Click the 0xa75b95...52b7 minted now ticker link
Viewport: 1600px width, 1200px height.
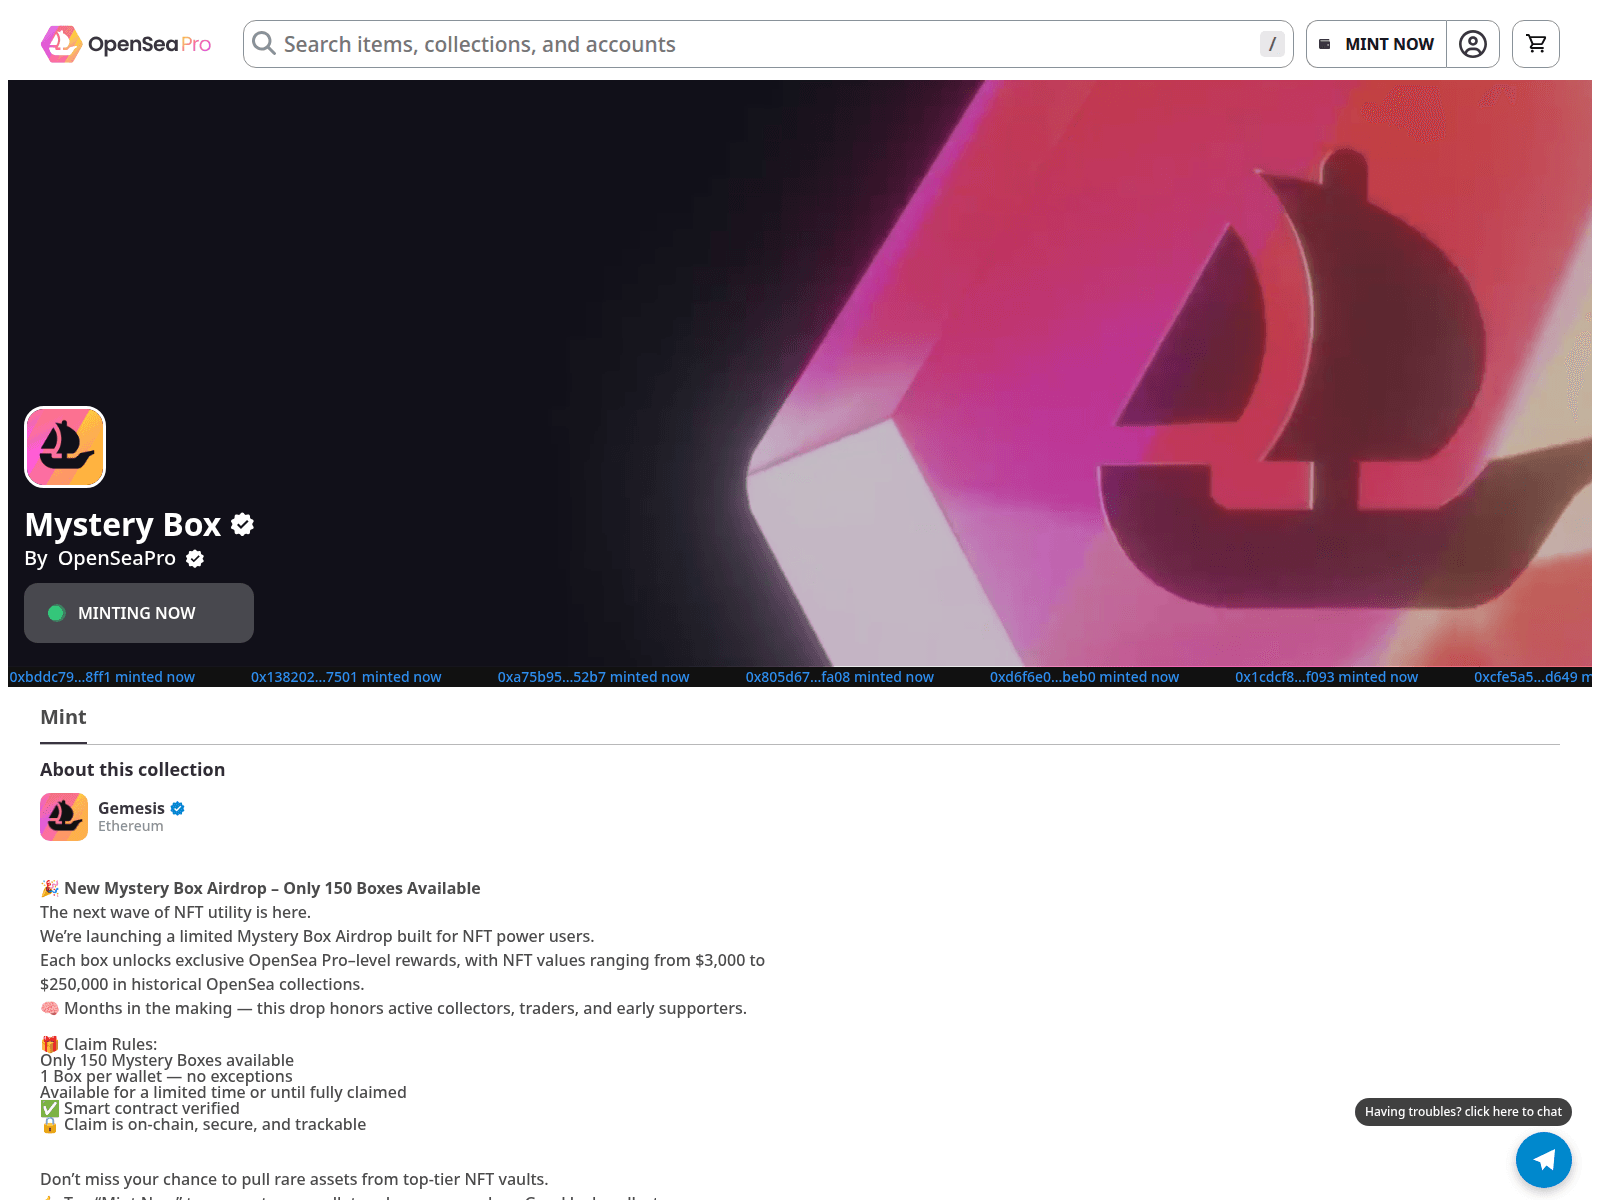point(593,676)
